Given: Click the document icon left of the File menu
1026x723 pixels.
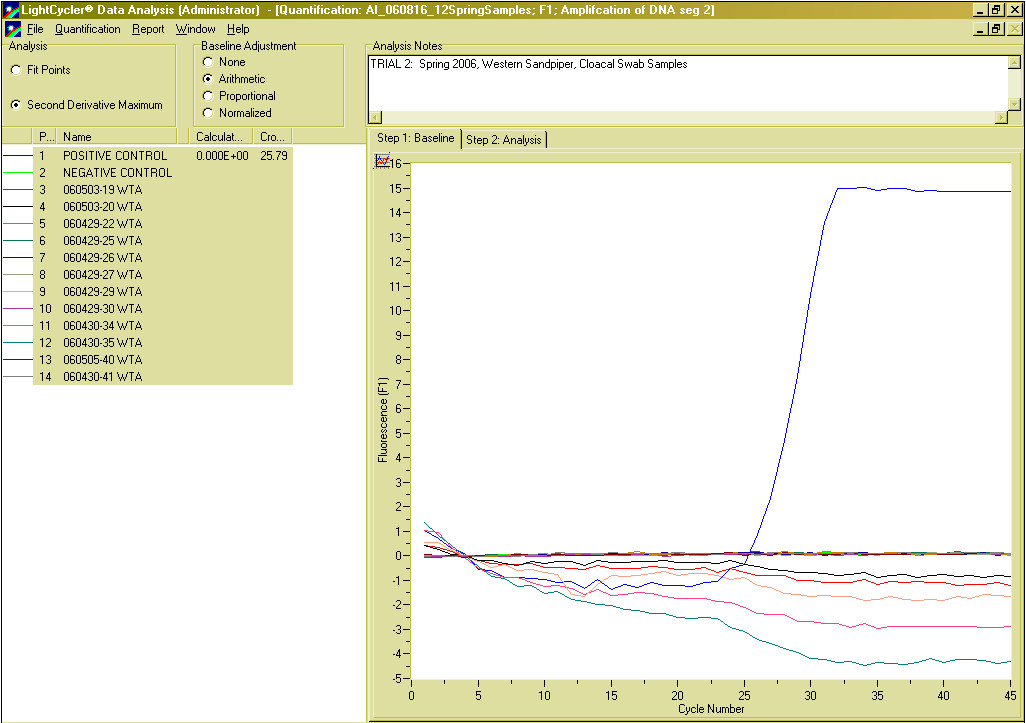Looking at the screenshot, I should [12, 29].
